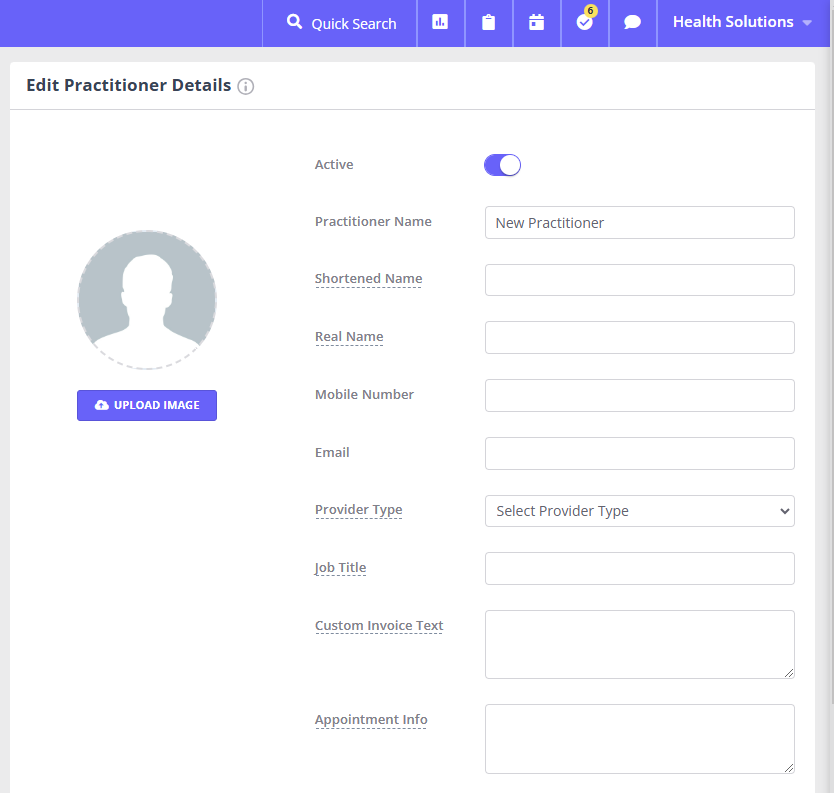Click the Upload Image button

point(146,405)
